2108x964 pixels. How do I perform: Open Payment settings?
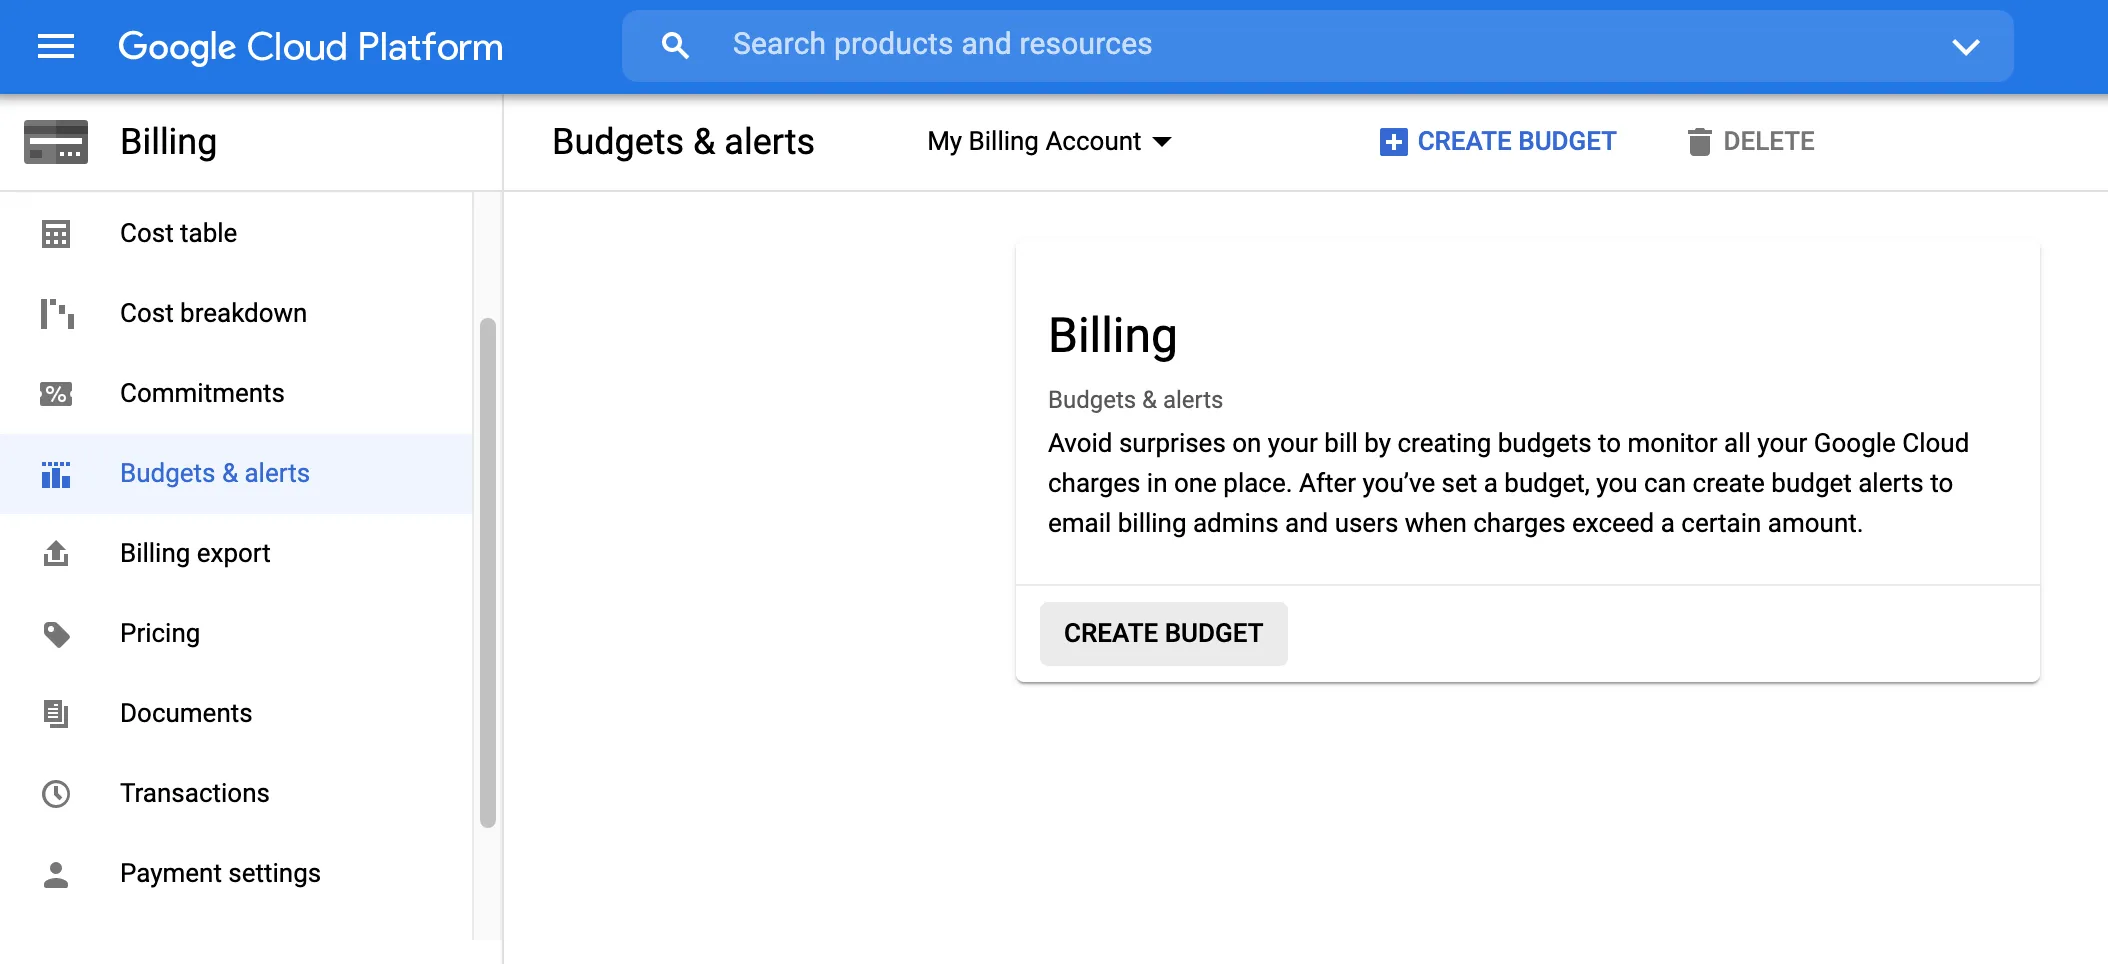[236, 874]
